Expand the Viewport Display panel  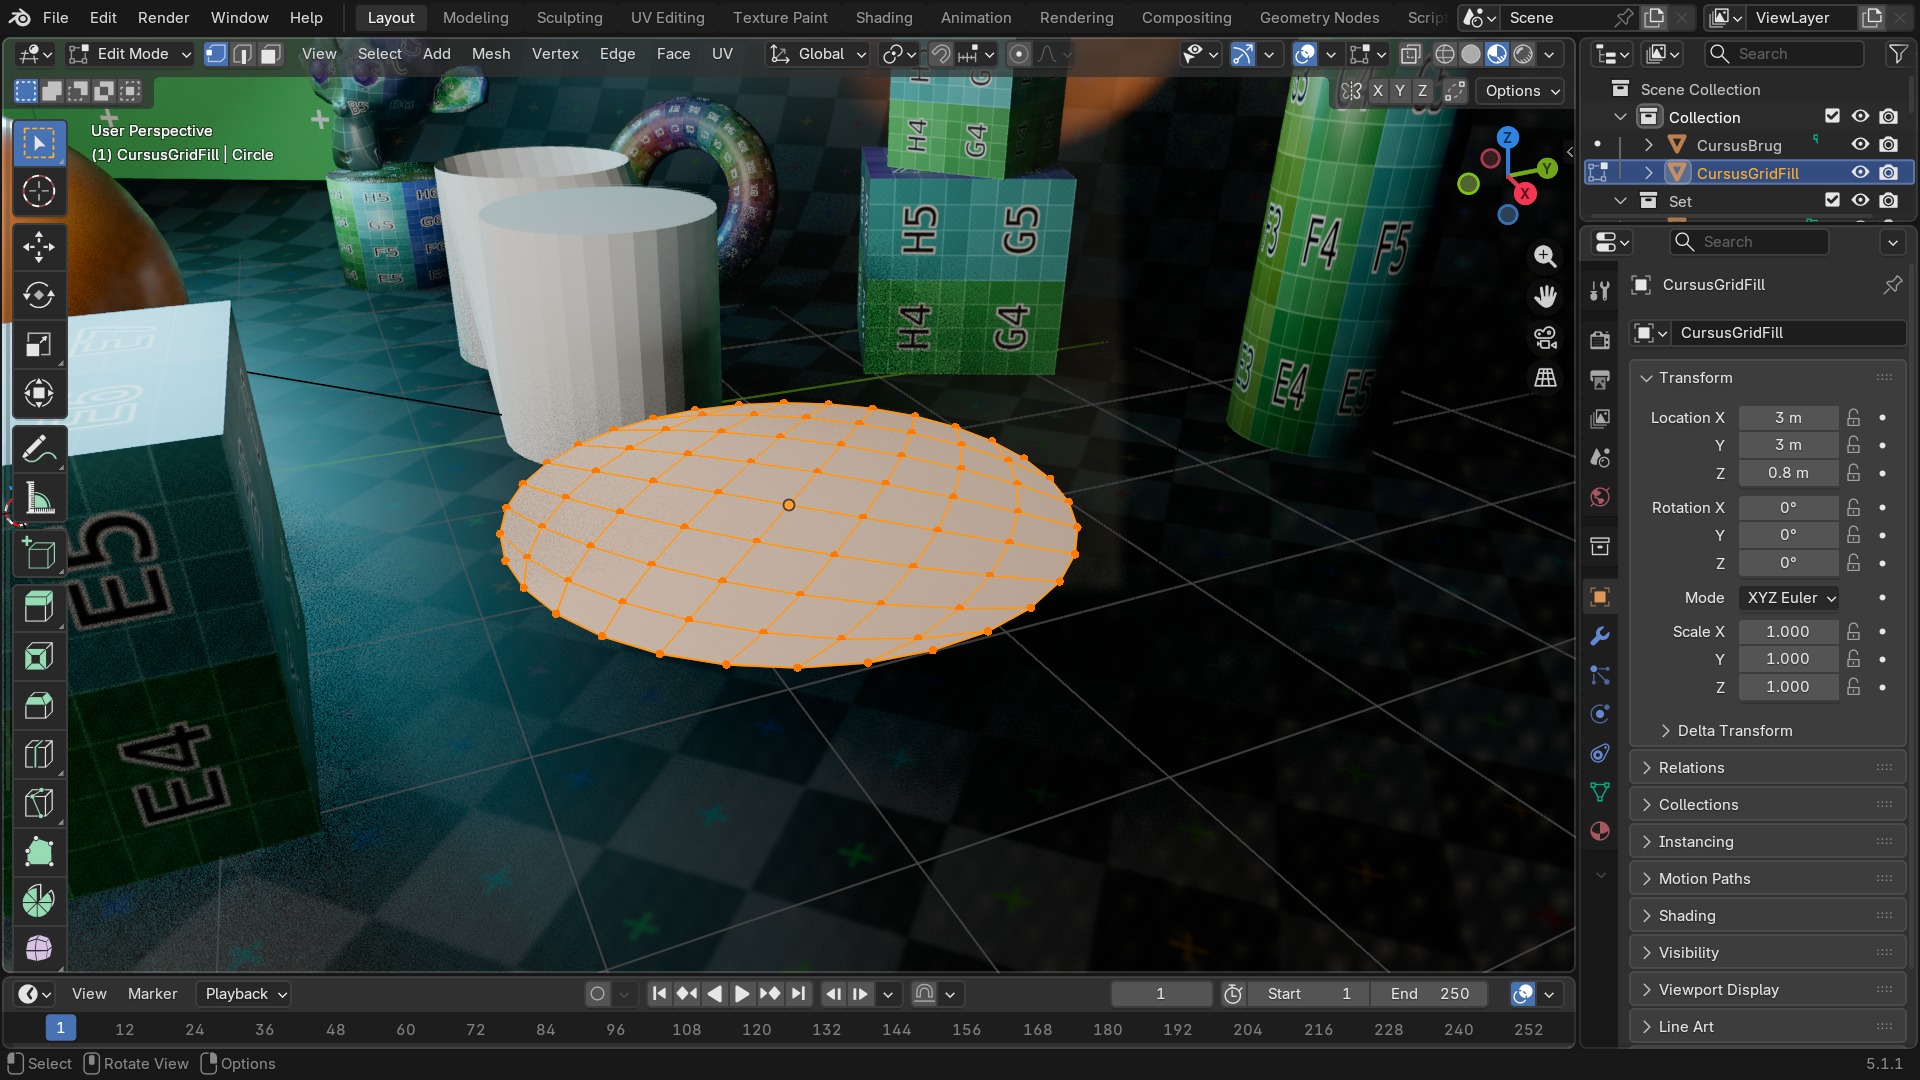point(1768,990)
